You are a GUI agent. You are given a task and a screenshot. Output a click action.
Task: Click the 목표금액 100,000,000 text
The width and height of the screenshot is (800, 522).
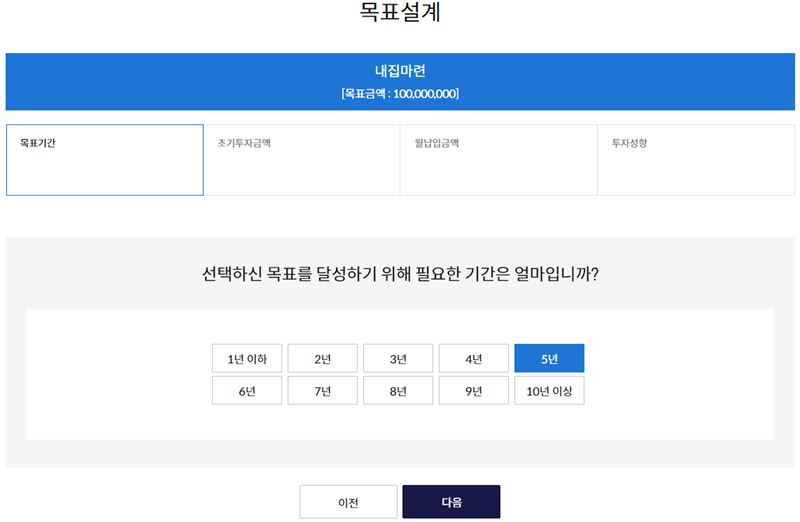tap(400, 93)
